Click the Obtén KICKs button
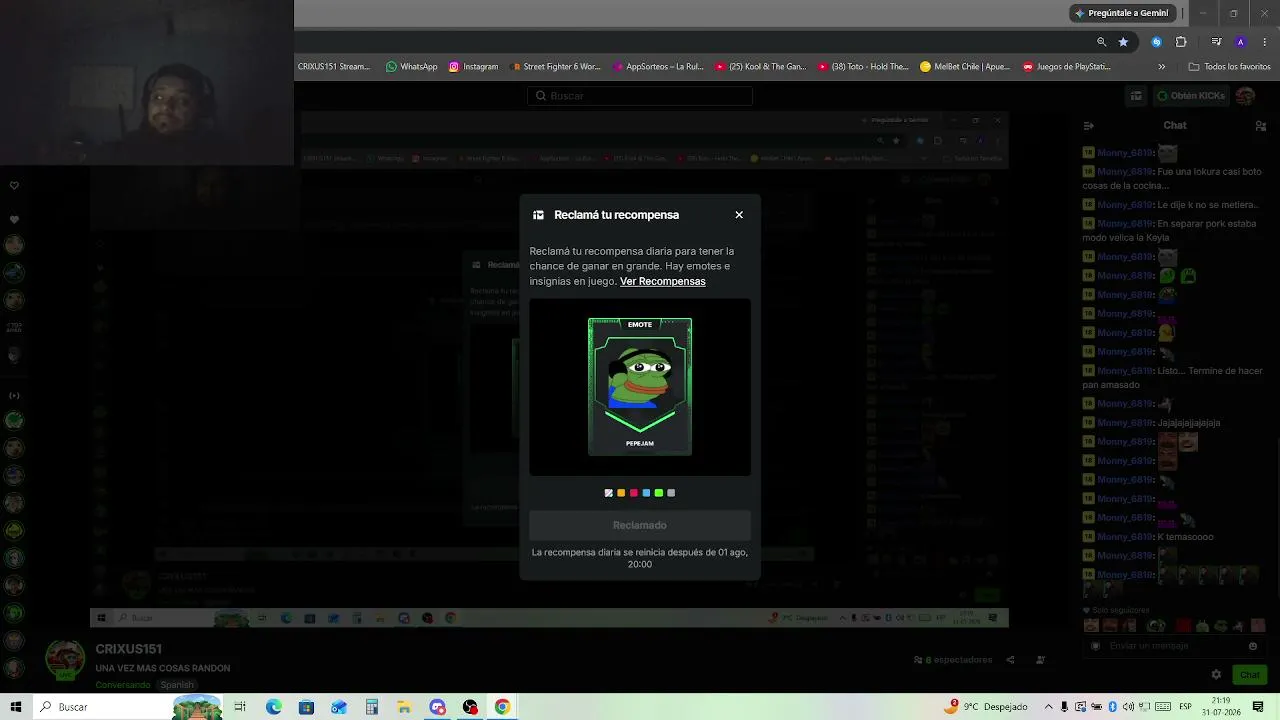The image size is (1280, 720). 1191,96
